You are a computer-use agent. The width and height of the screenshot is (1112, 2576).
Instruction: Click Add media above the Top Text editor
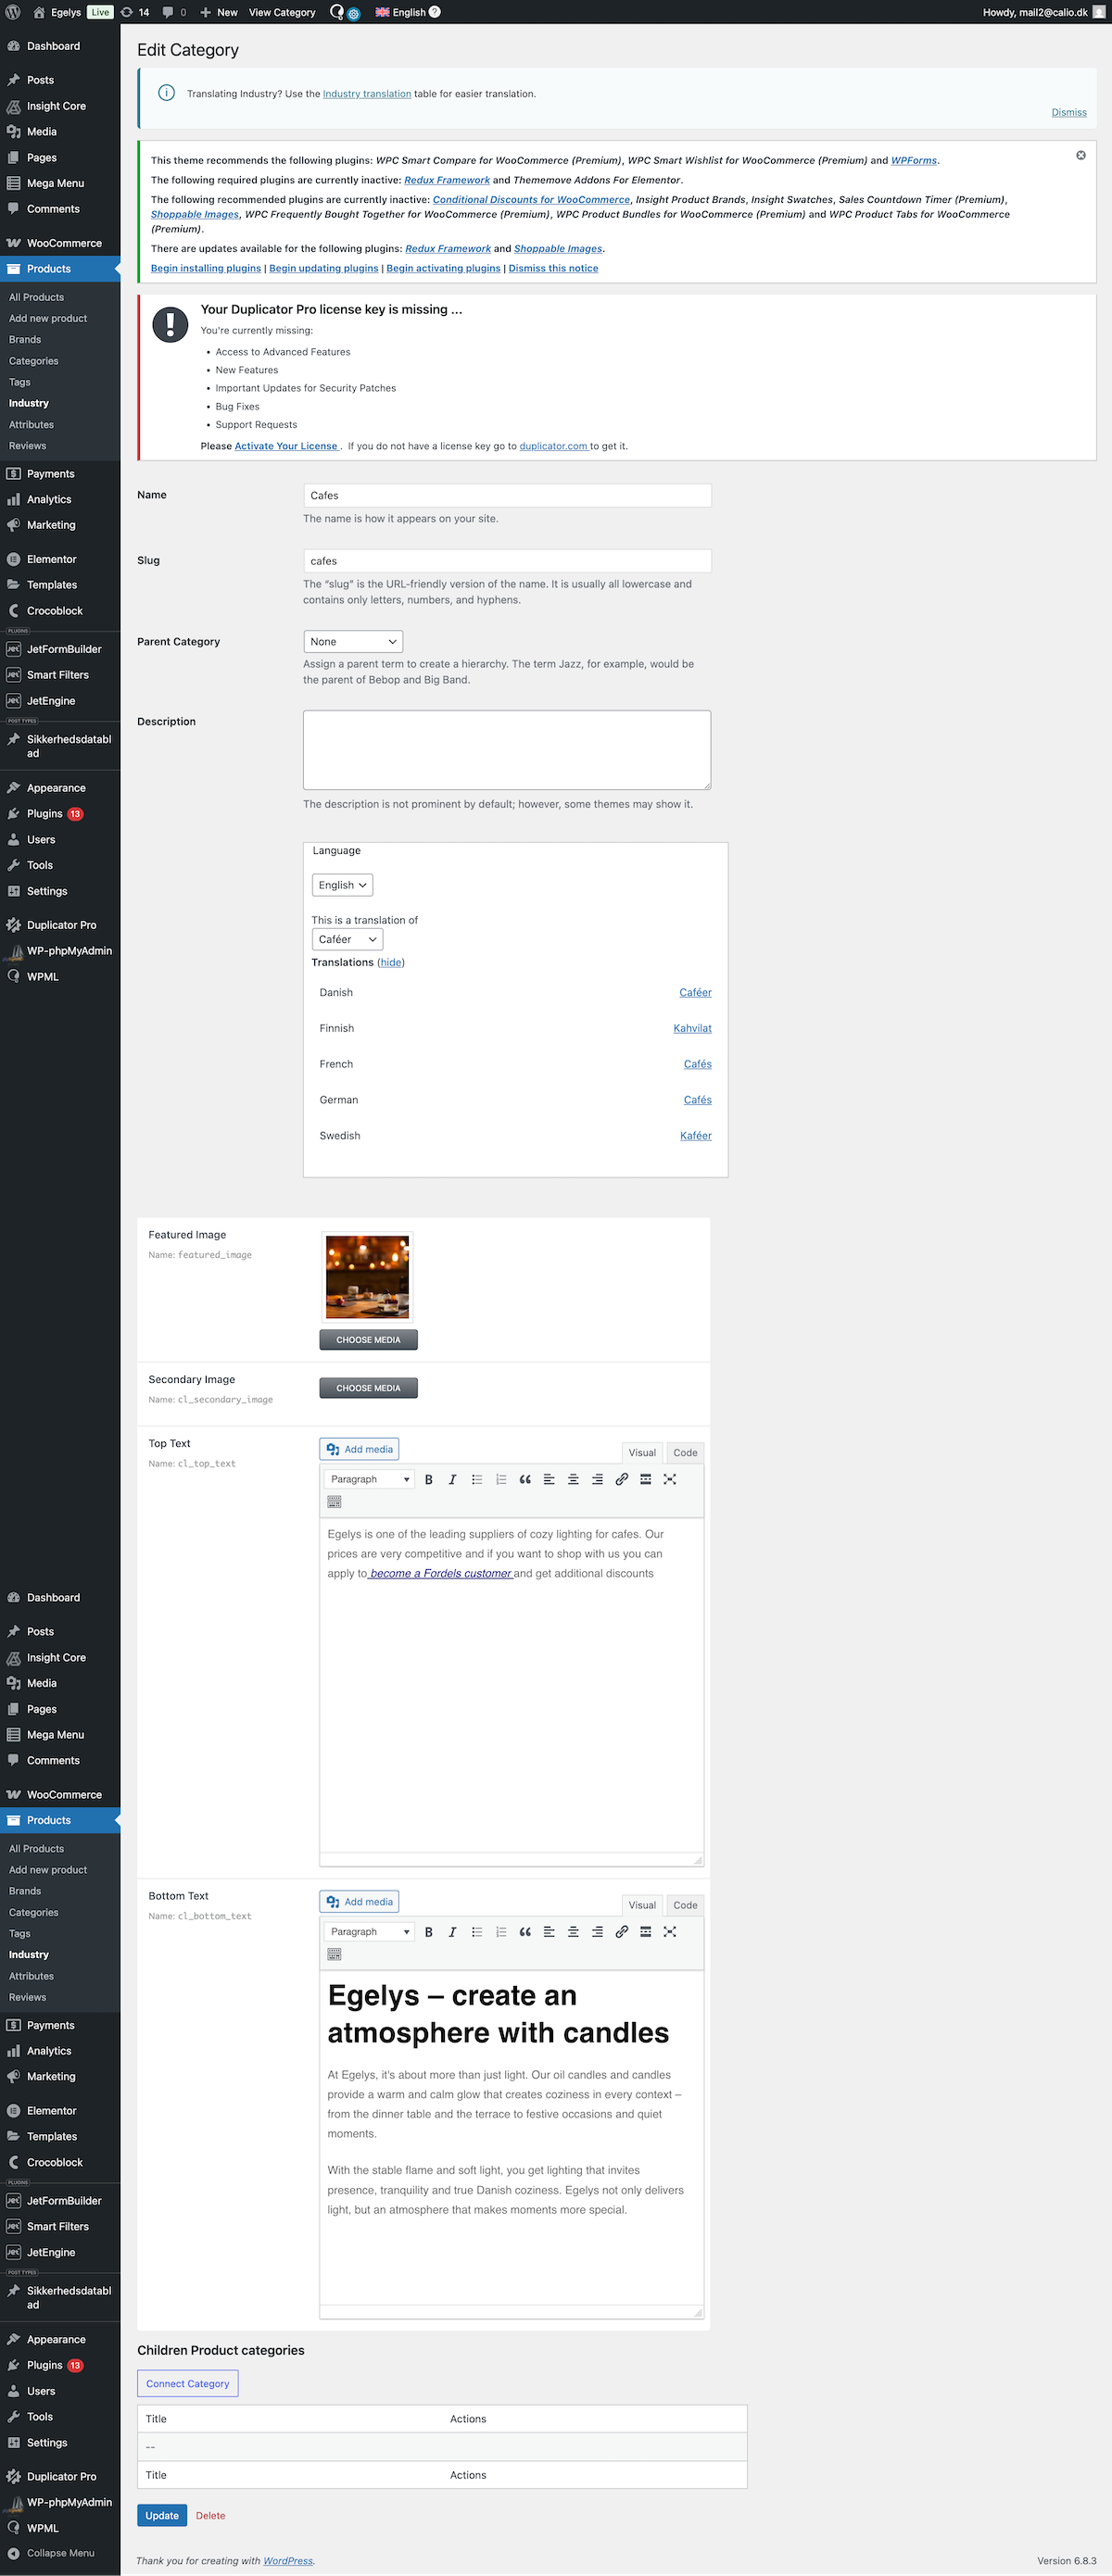360,1449
